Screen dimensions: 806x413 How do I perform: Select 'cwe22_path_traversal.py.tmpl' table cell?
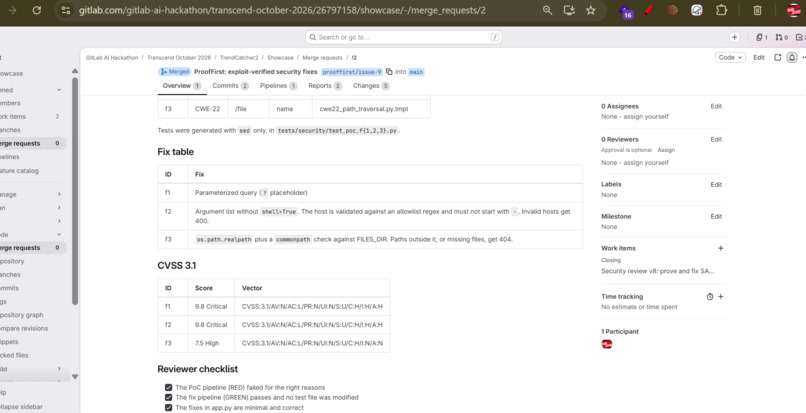(371, 109)
